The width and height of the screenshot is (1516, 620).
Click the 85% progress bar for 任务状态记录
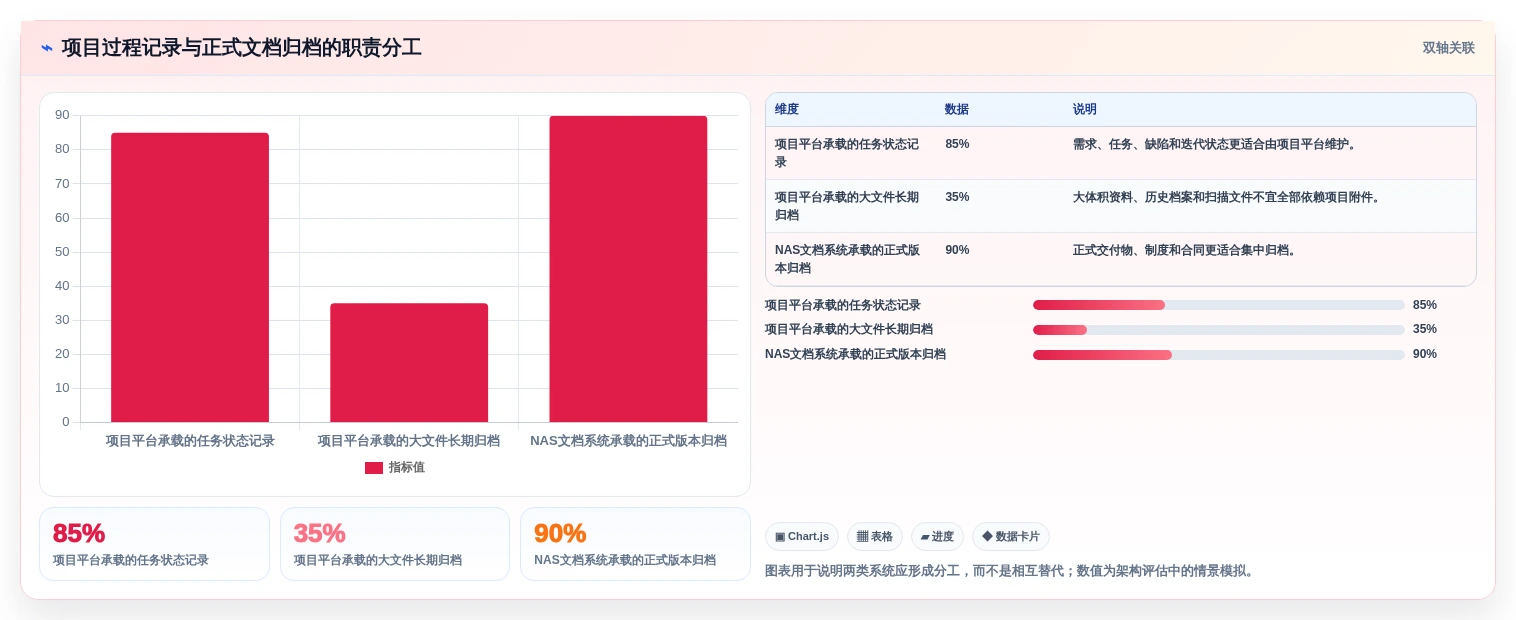(x=1219, y=305)
